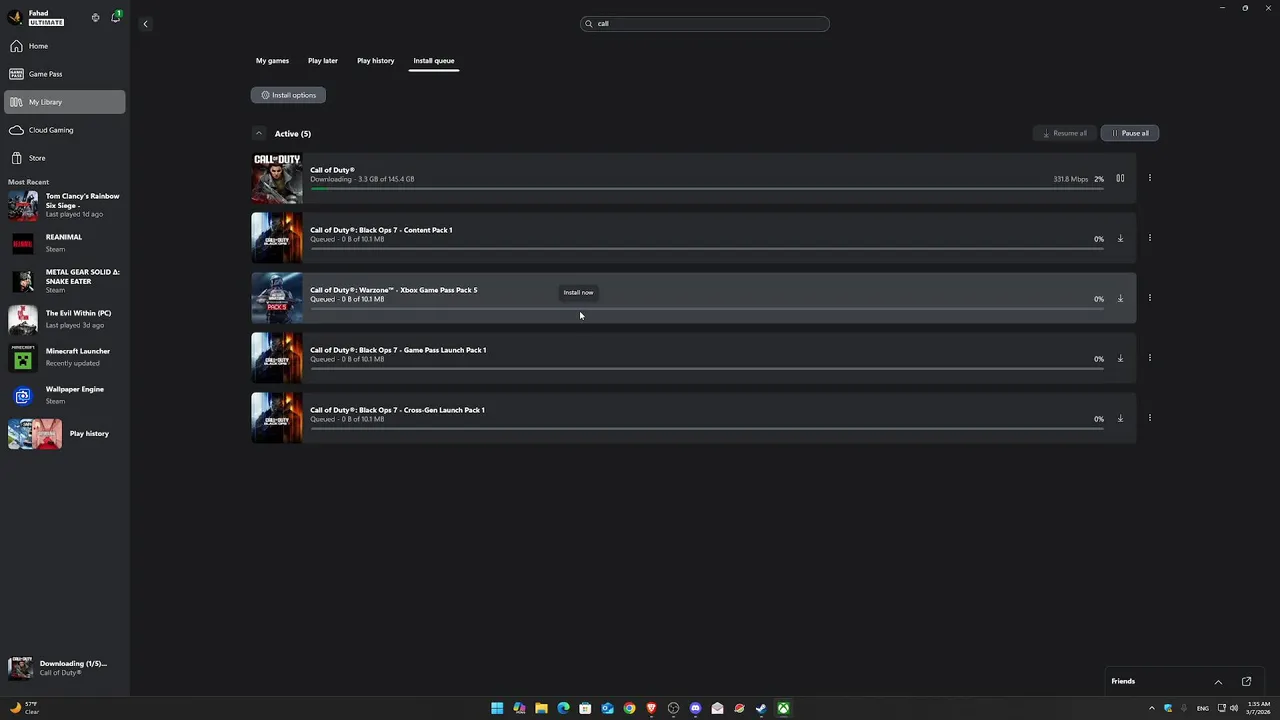Viewport: 1280px width, 720px height.
Task: Open more options for Warzone Game Pass Pack 5
Action: point(1150,298)
